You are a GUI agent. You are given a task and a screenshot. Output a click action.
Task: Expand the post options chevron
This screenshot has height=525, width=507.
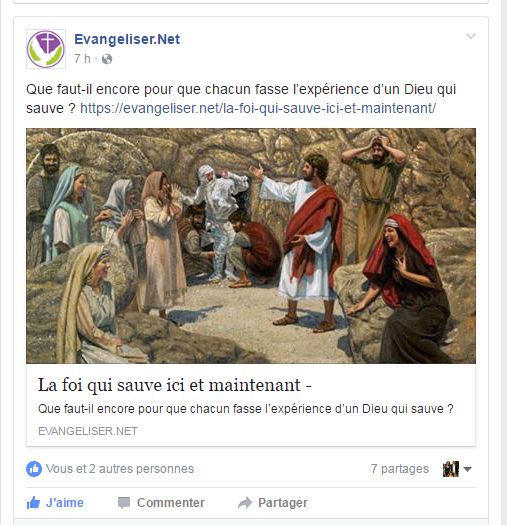pos(471,36)
